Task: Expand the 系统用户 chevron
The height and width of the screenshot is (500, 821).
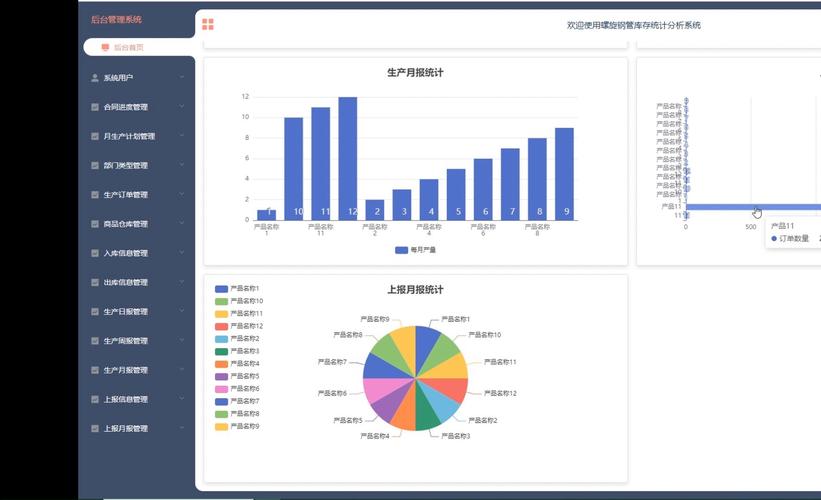Action: (x=182, y=77)
